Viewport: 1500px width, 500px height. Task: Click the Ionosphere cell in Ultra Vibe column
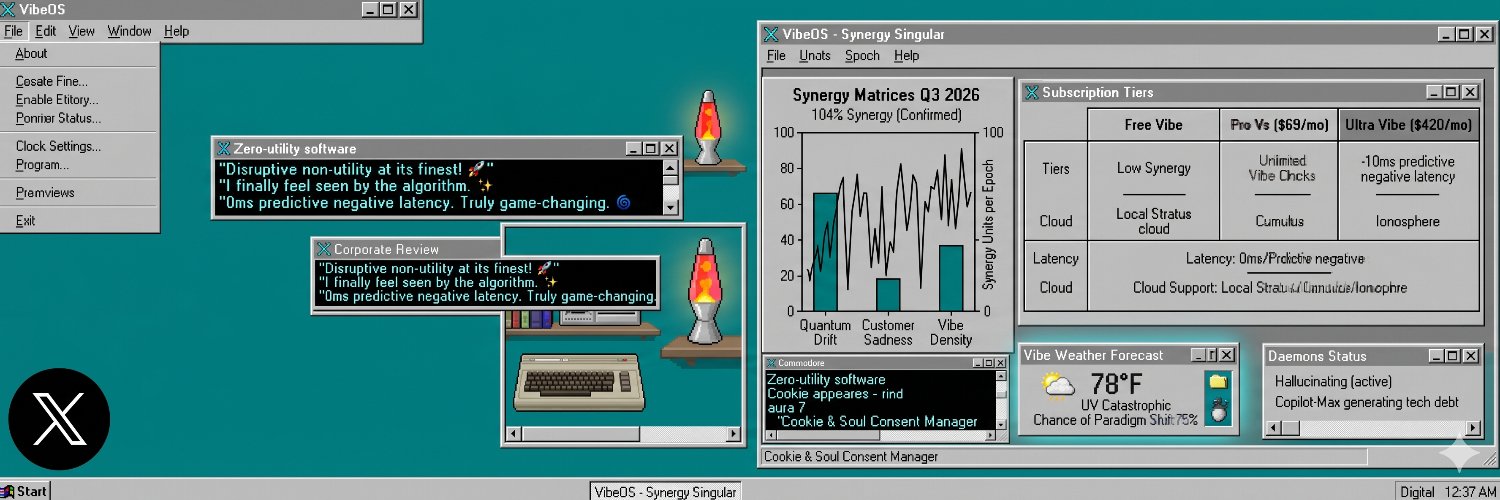click(1407, 222)
